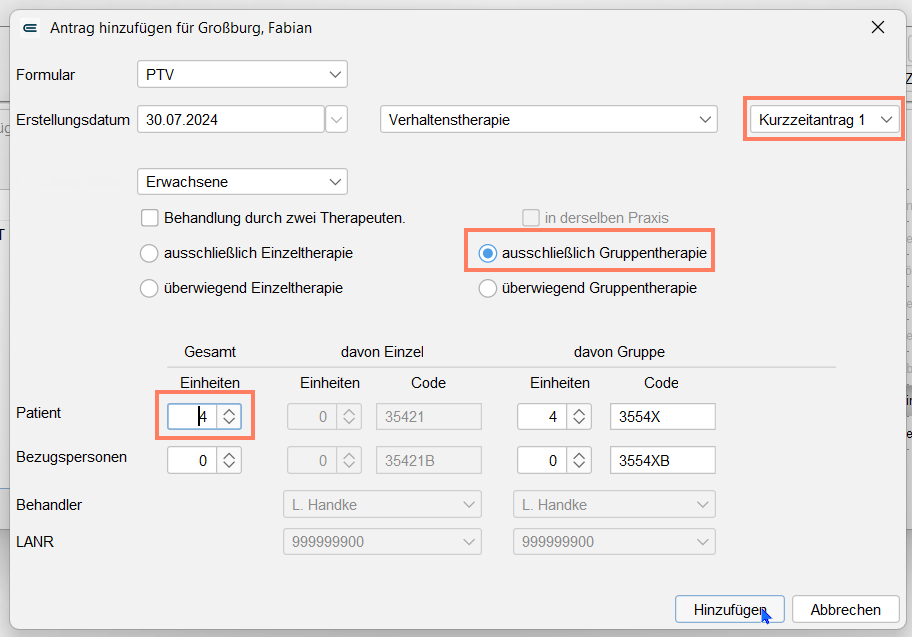Click the Erstellungsdatum label

coord(73,120)
